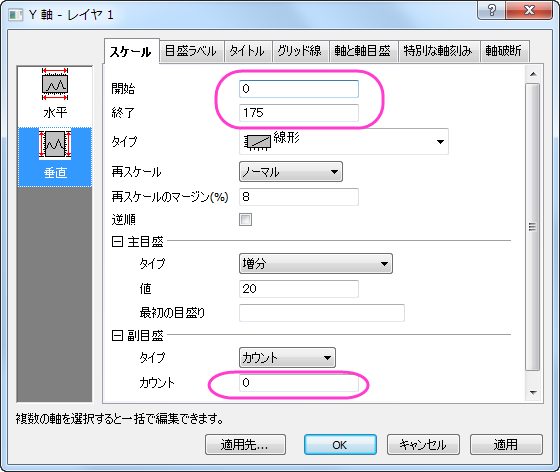
Task: Click the 副目盛 カウント input field
Action: pos(299,383)
